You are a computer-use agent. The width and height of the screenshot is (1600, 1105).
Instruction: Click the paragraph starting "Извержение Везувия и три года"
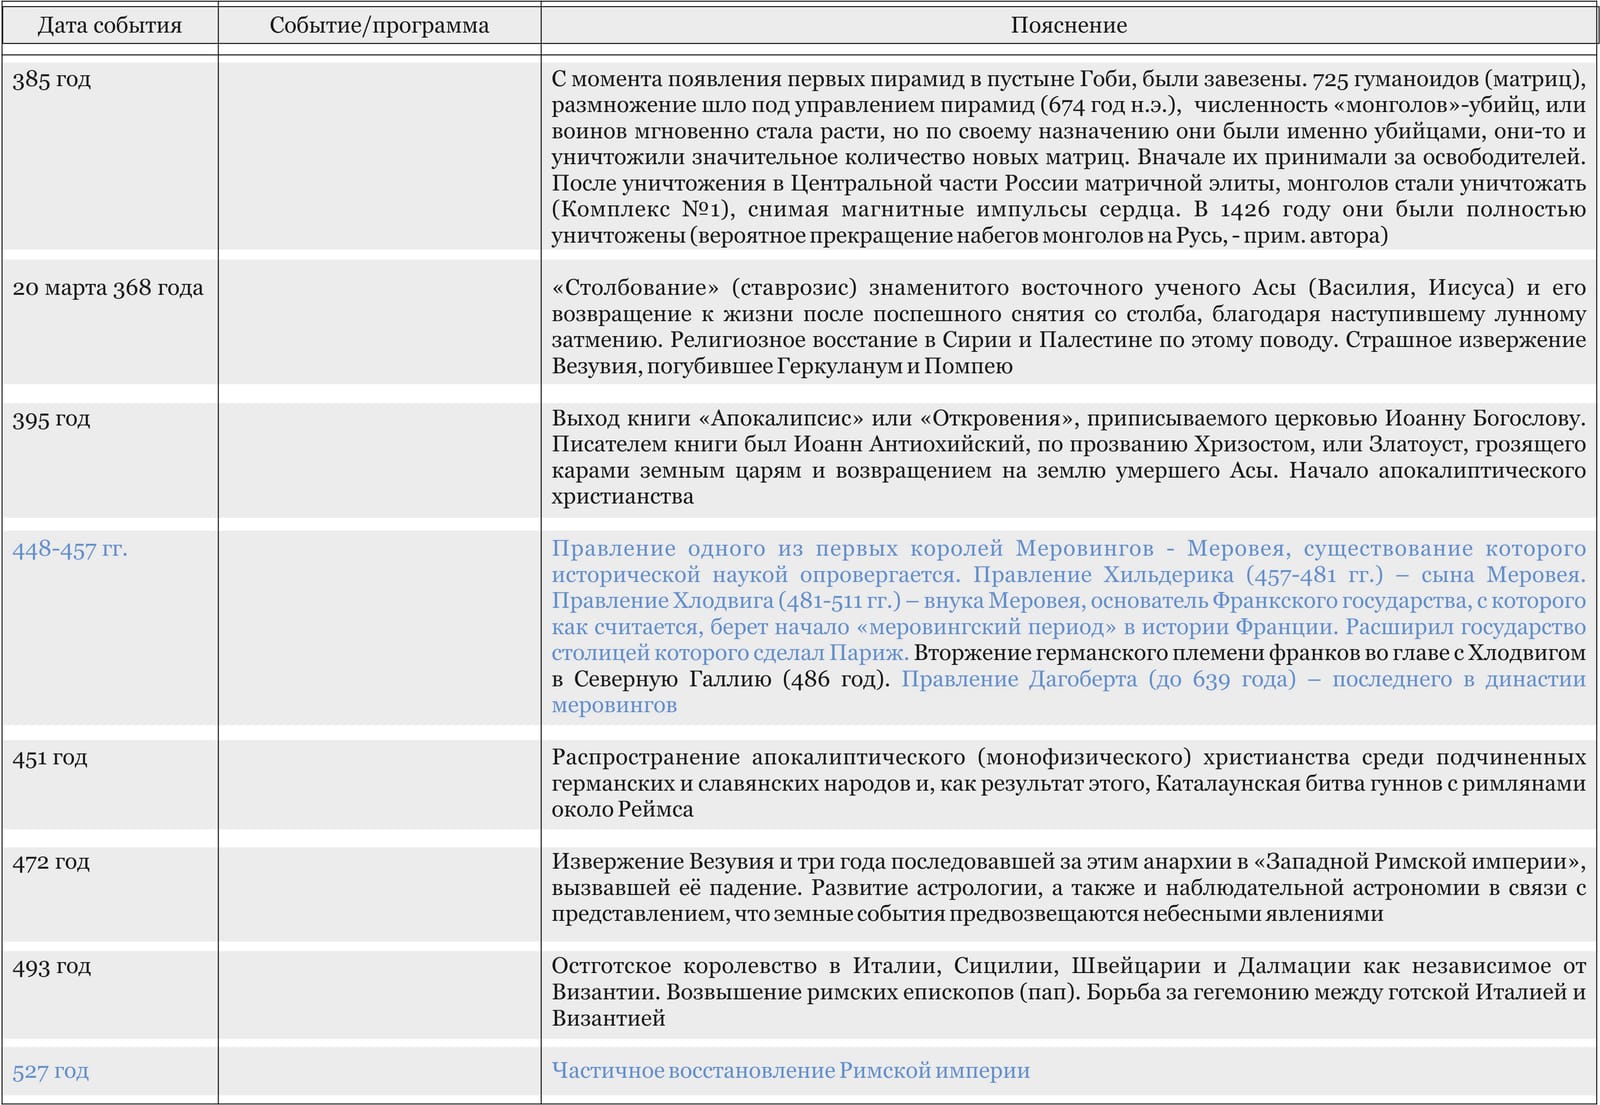coord(1068,888)
